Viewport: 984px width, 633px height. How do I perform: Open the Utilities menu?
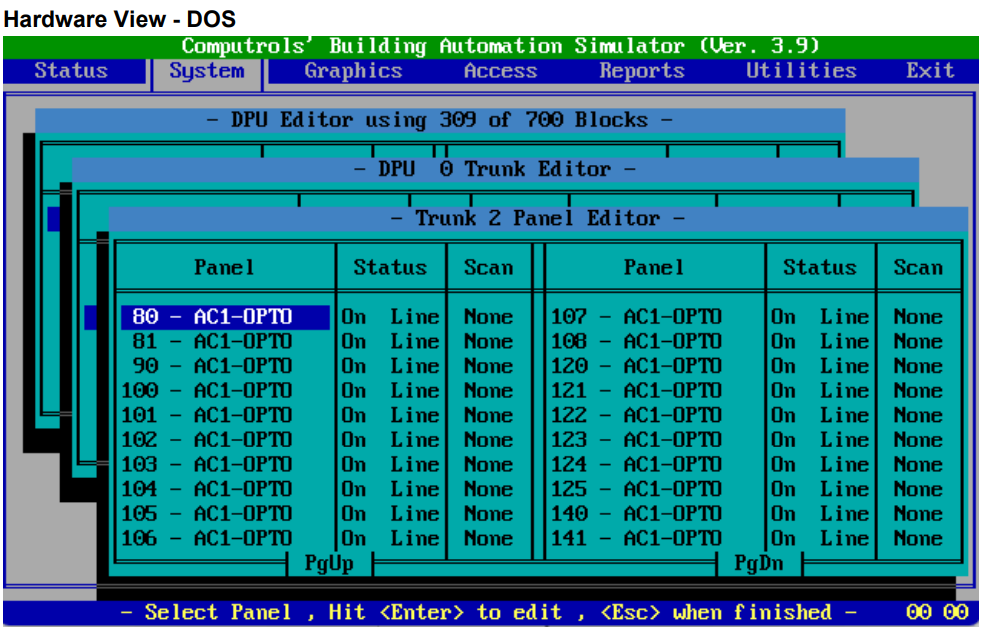point(800,70)
